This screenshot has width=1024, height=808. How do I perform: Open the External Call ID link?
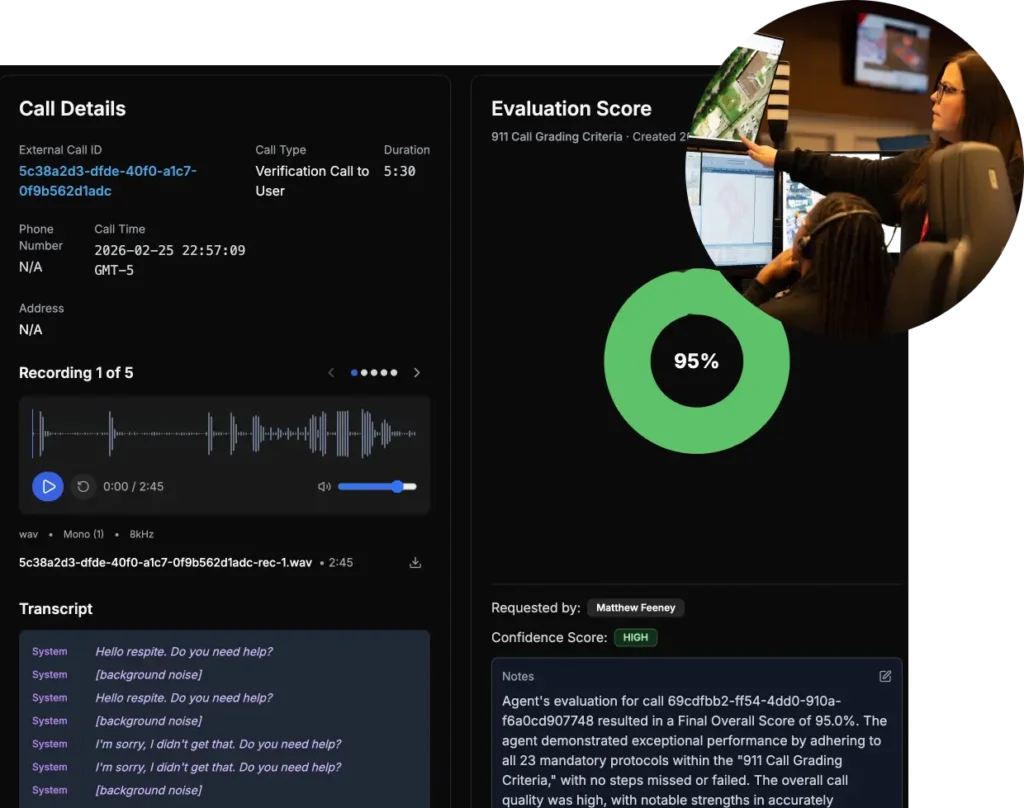pos(108,181)
